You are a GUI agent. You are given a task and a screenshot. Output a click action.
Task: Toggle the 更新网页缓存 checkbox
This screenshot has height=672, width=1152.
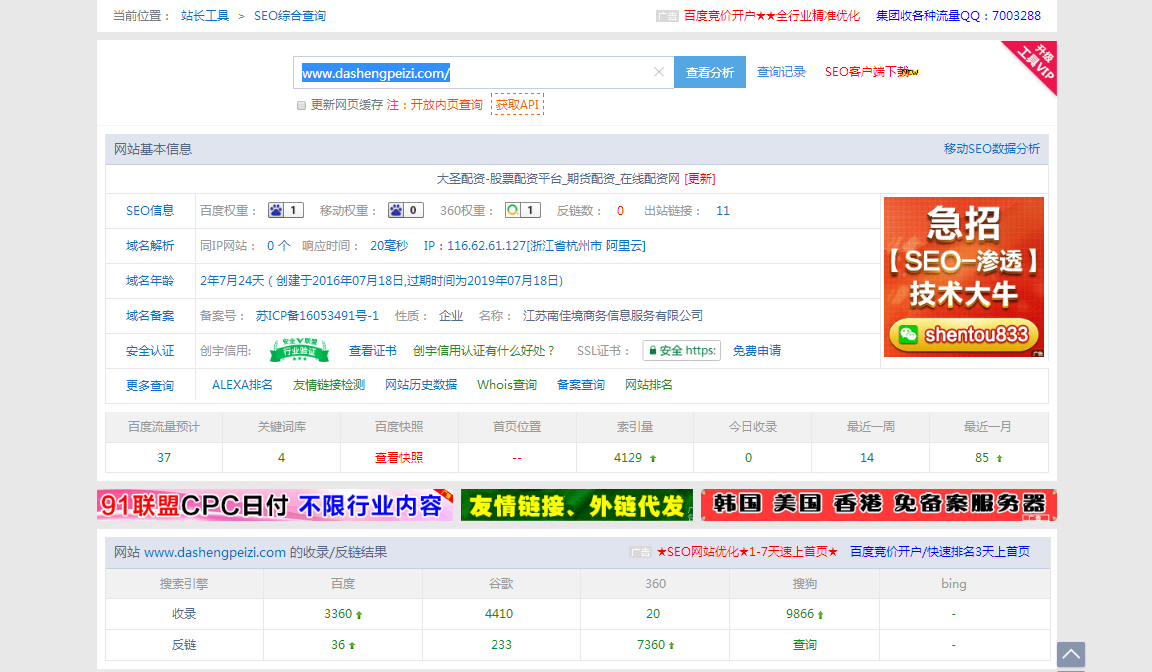click(x=301, y=105)
